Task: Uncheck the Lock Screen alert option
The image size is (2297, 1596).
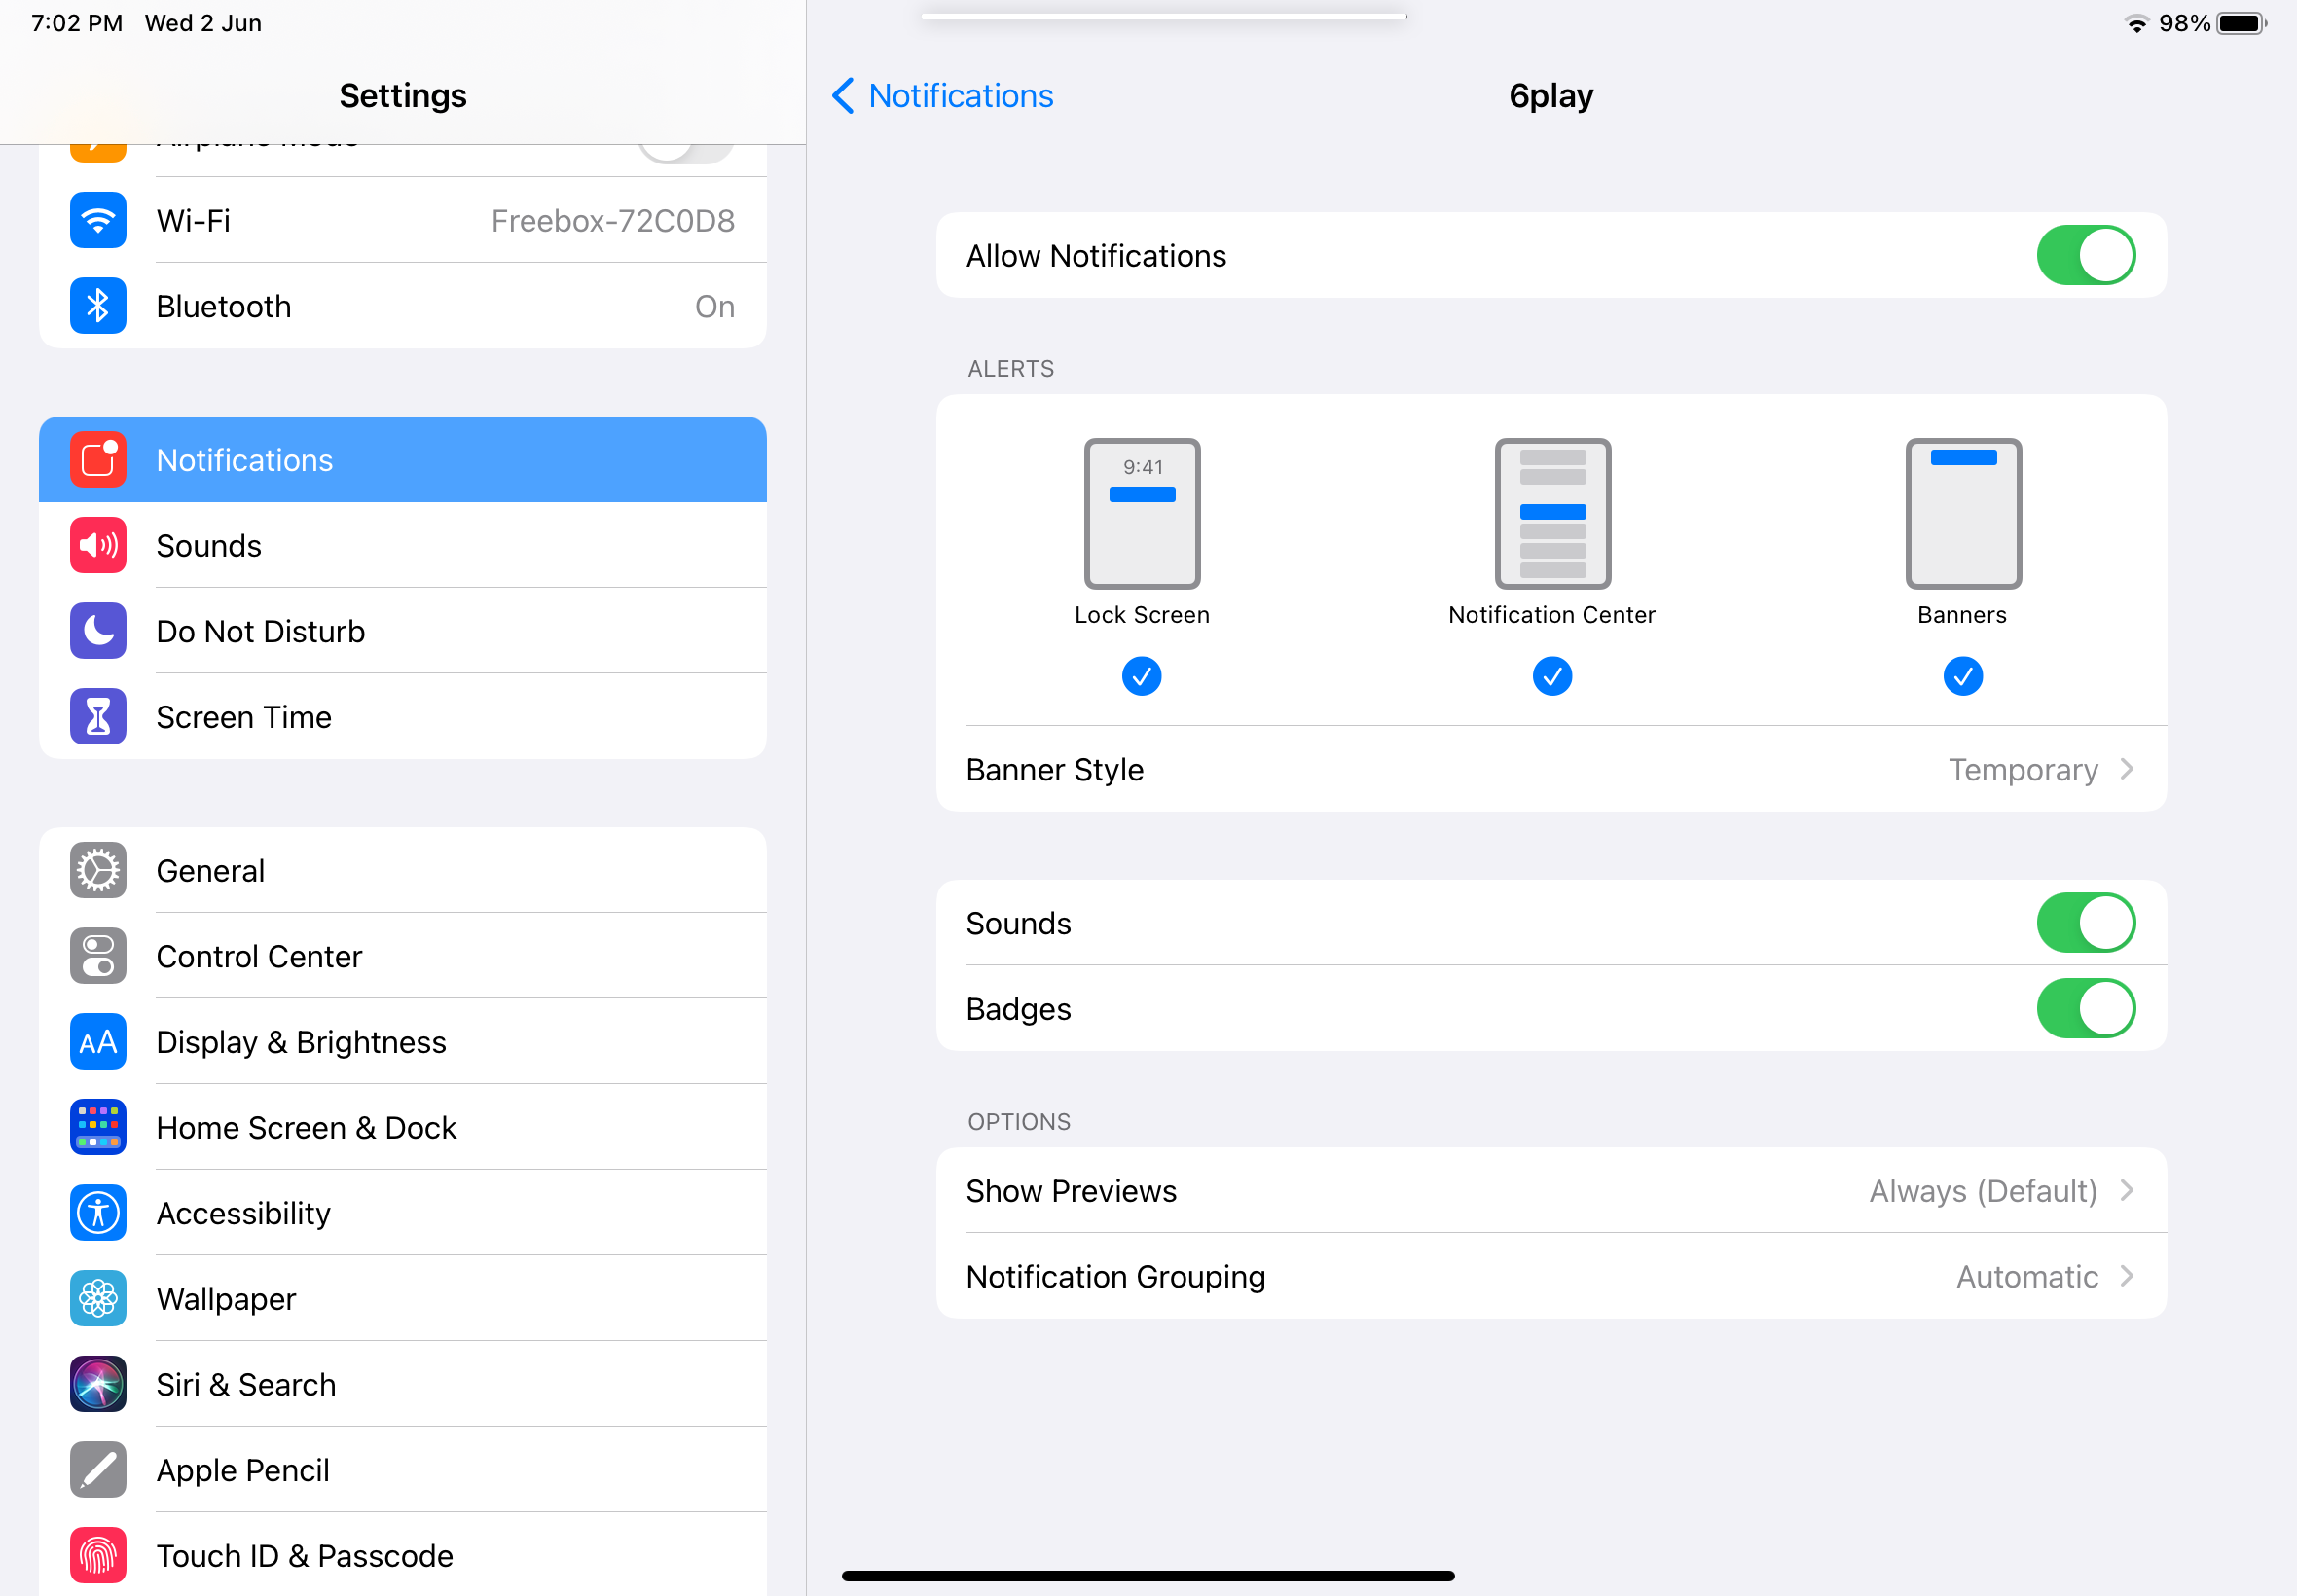Action: 1141,676
